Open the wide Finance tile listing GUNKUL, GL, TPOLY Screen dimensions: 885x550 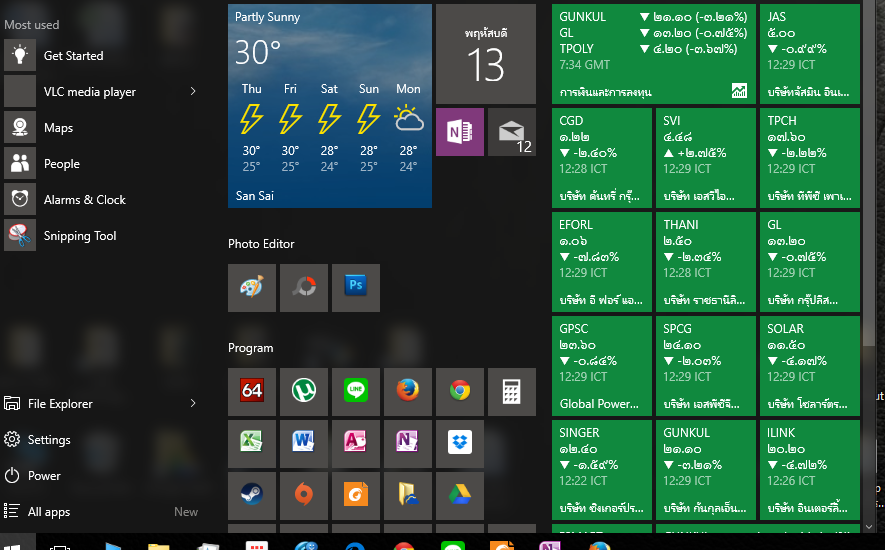pyautogui.click(x=654, y=54)
